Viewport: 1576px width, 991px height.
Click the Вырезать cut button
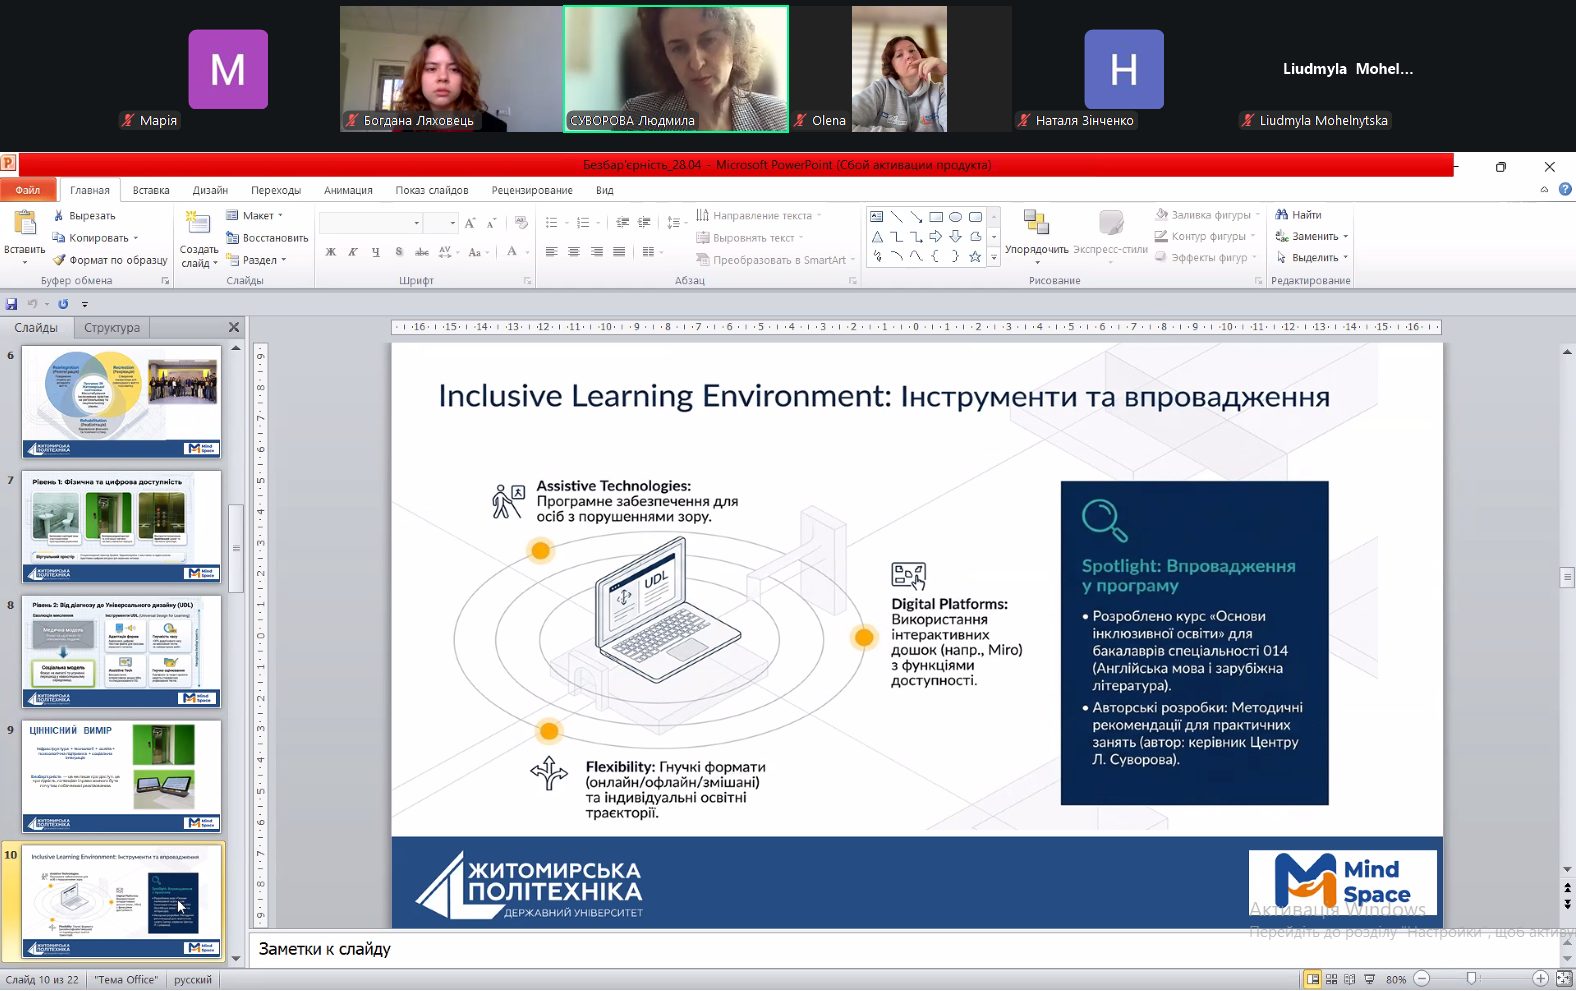click(86, 216)
